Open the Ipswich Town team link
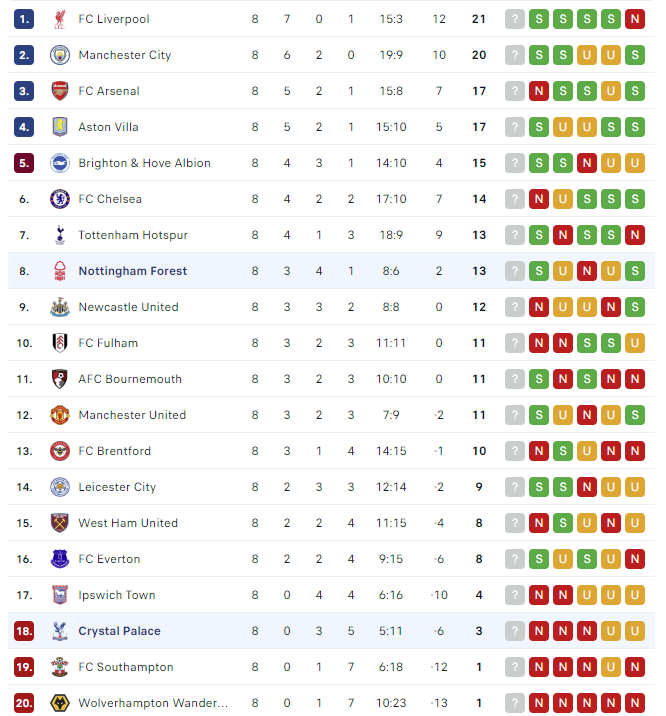Screen dimensions: 666x716 tap(117, 595)
